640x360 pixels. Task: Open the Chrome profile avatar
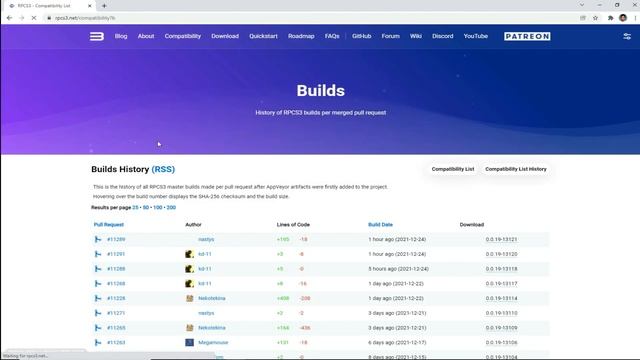point(623,18)
